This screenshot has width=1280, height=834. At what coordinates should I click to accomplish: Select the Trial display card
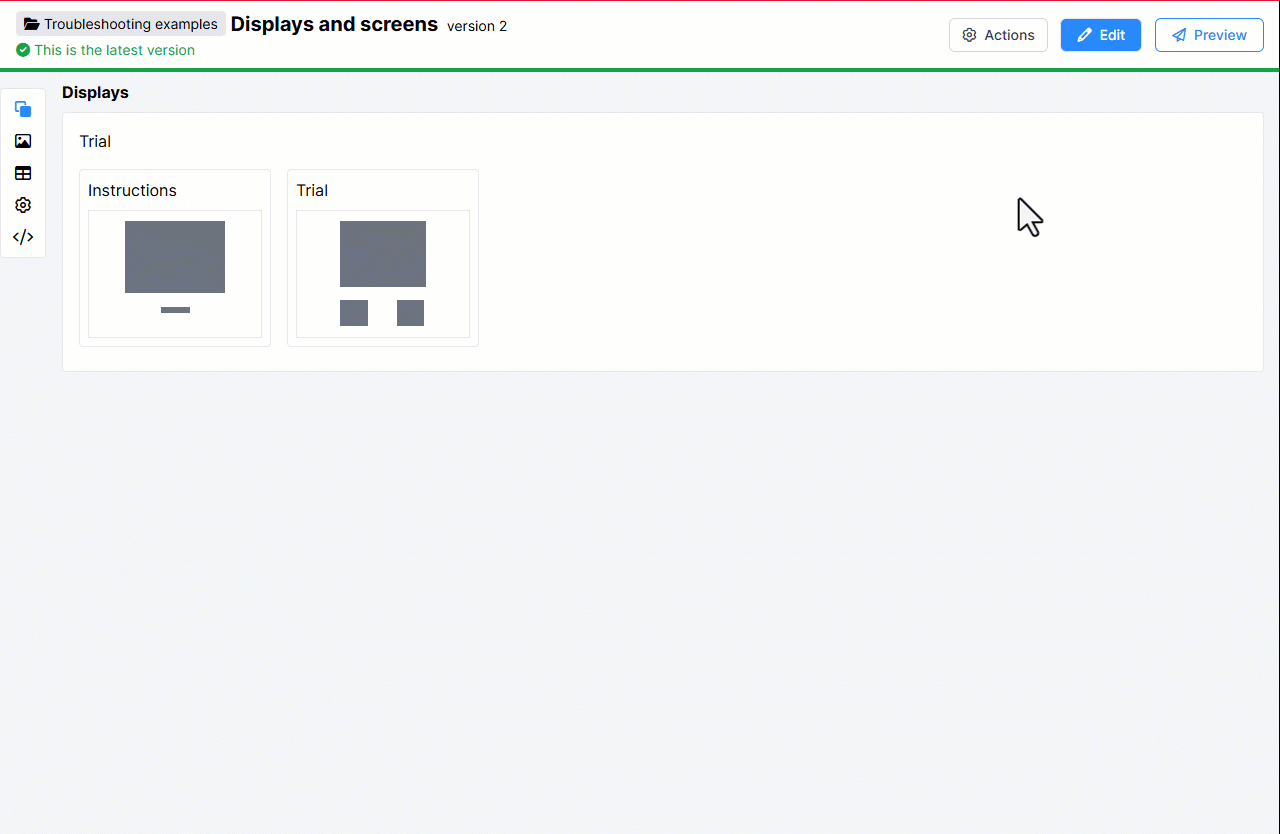(383, 257)
